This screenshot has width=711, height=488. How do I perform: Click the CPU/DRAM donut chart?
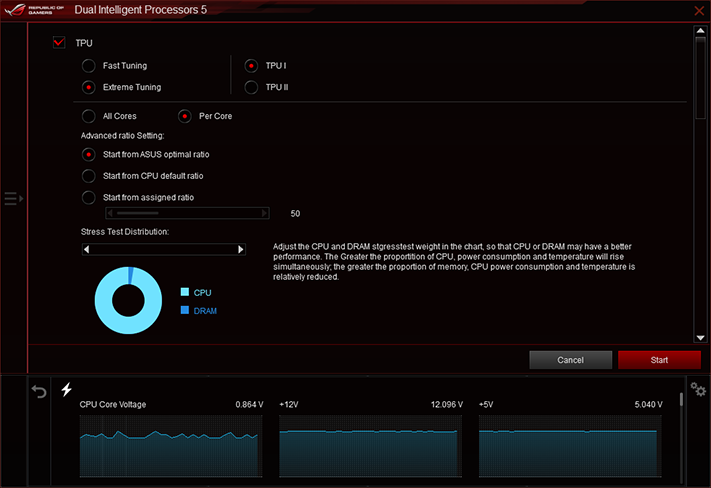[x=128, y=300]
